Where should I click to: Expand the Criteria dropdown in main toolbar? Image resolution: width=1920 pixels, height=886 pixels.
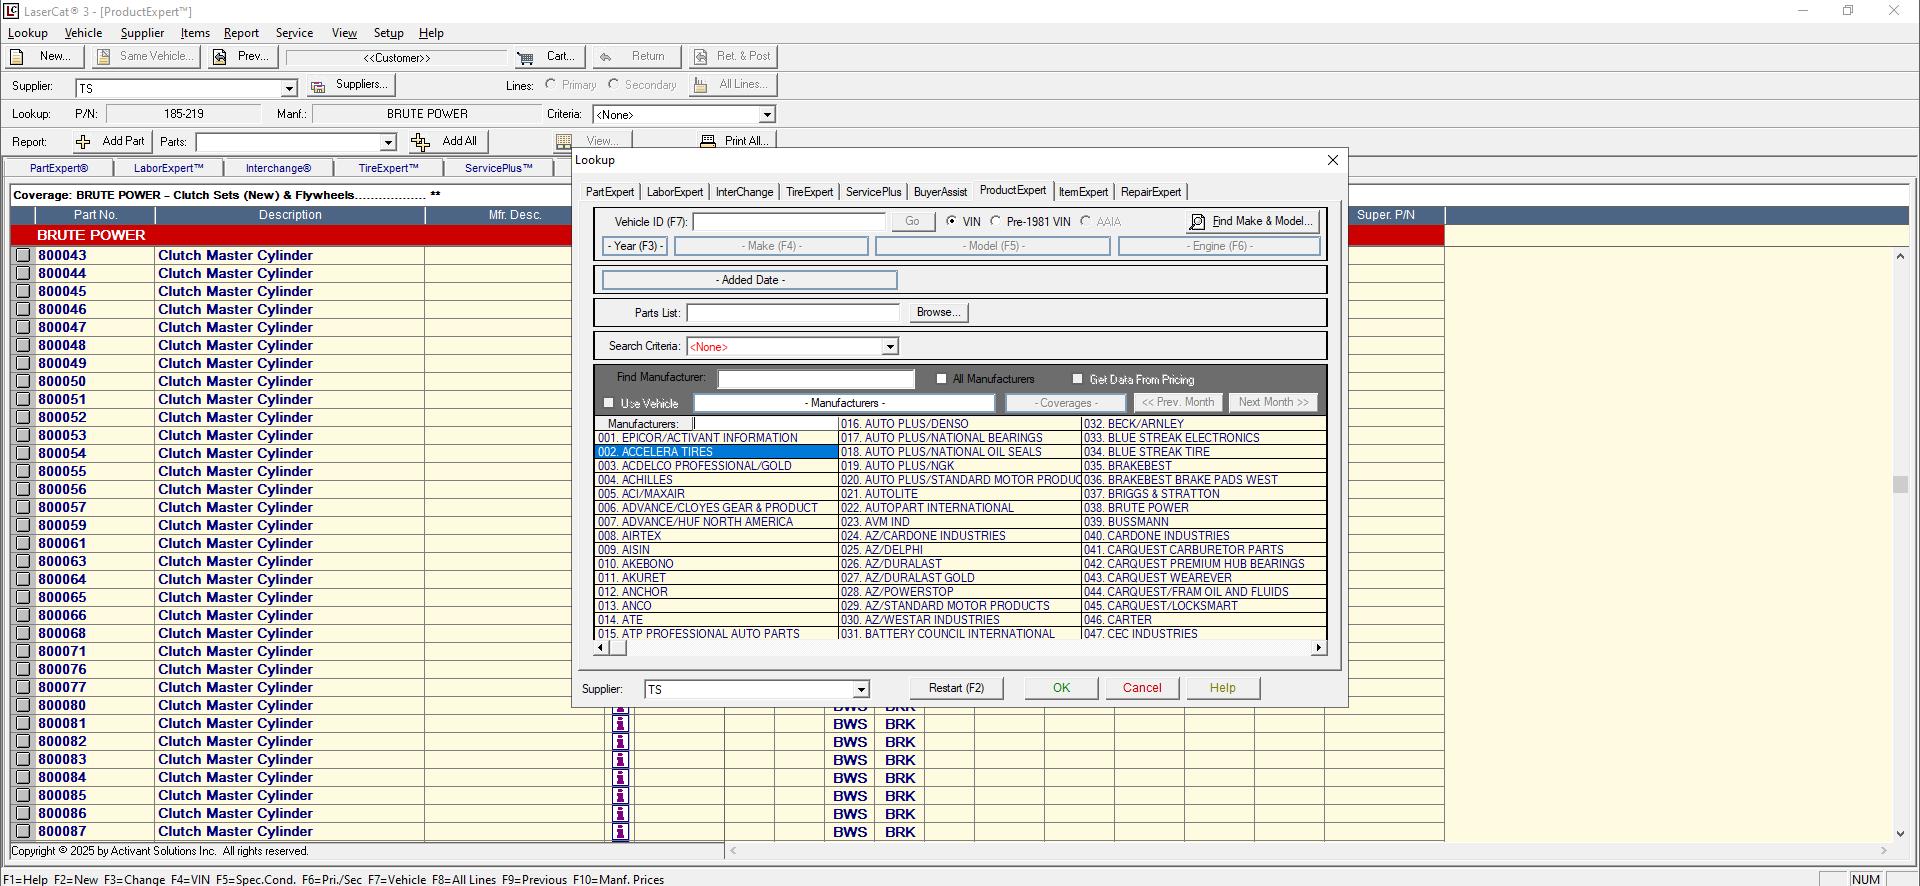click(x=767, y=115)
